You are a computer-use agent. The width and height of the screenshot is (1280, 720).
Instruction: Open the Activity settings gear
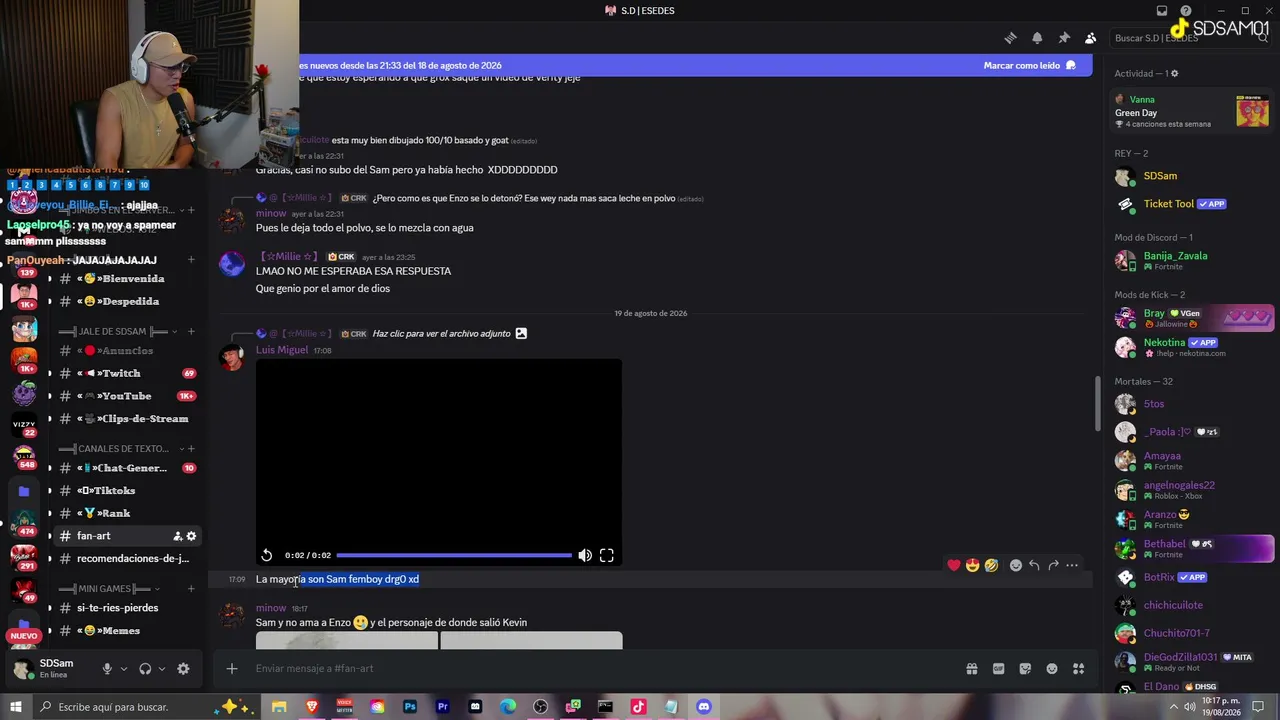tap(1174, 73)
